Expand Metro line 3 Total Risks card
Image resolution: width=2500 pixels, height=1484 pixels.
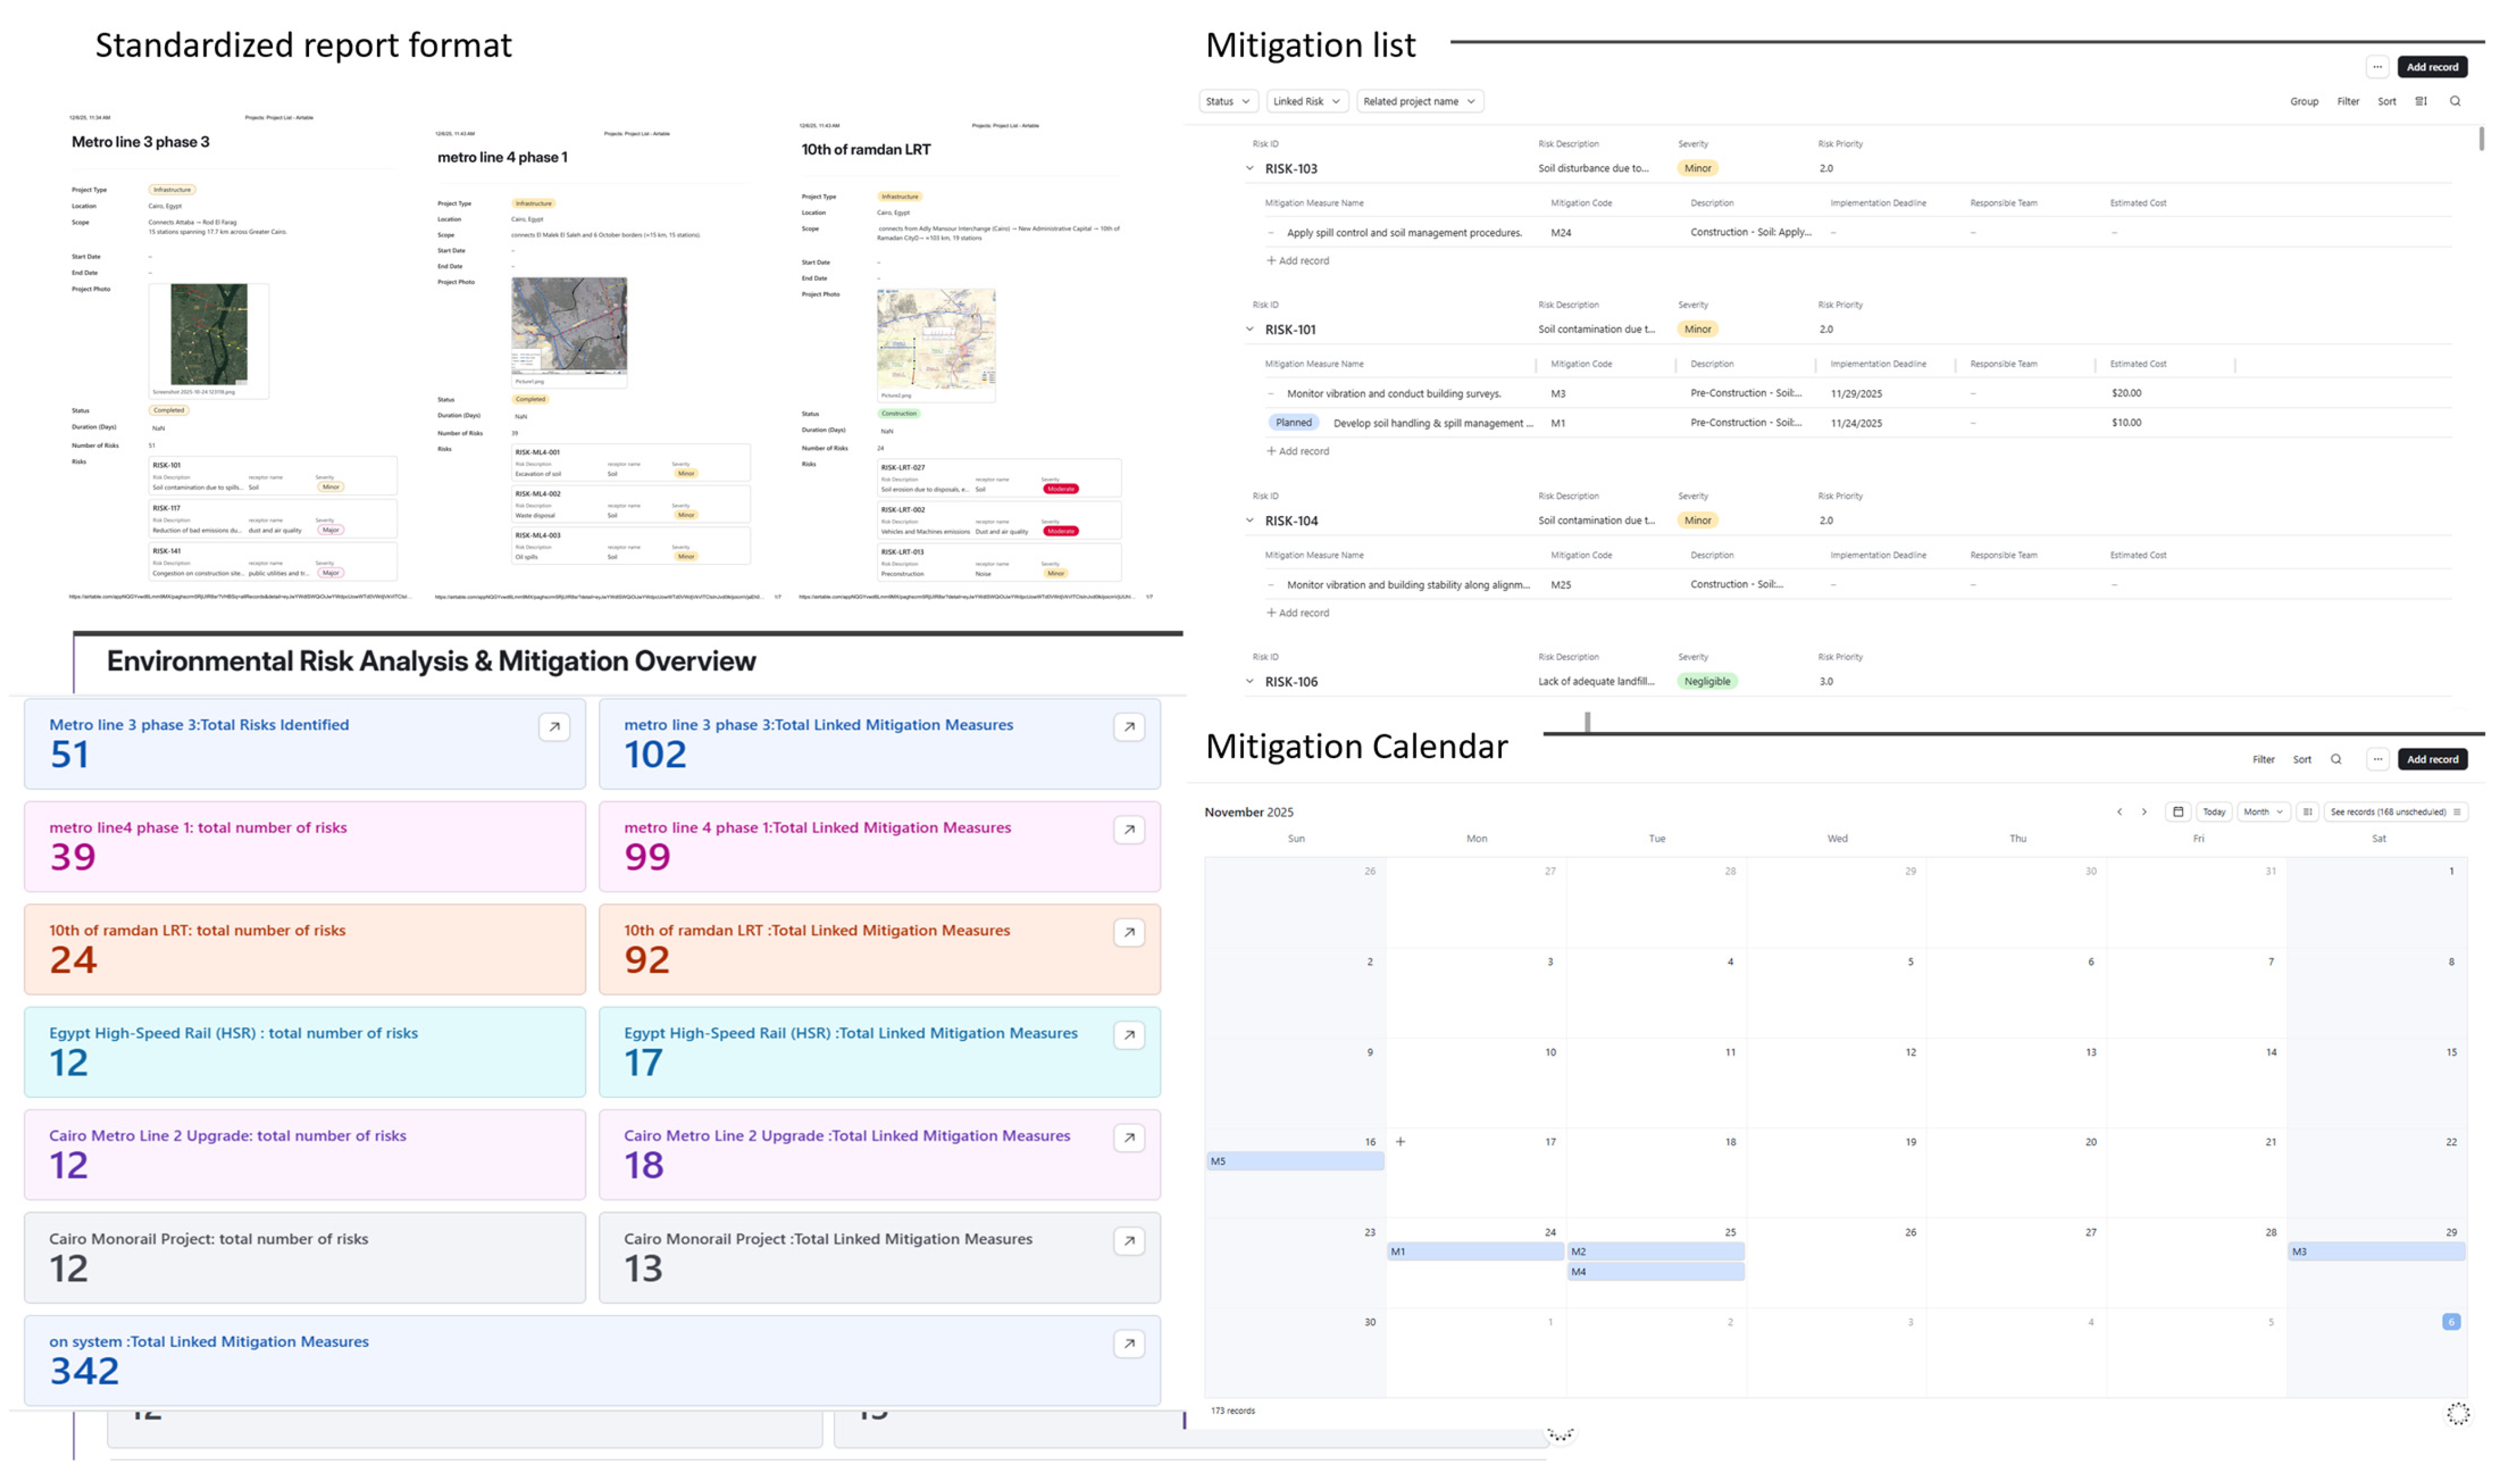554,727
